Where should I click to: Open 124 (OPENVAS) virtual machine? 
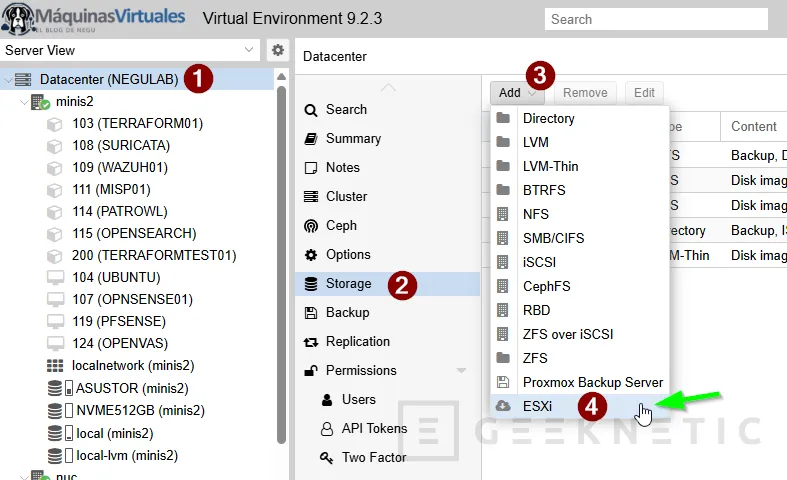(120, 343)
